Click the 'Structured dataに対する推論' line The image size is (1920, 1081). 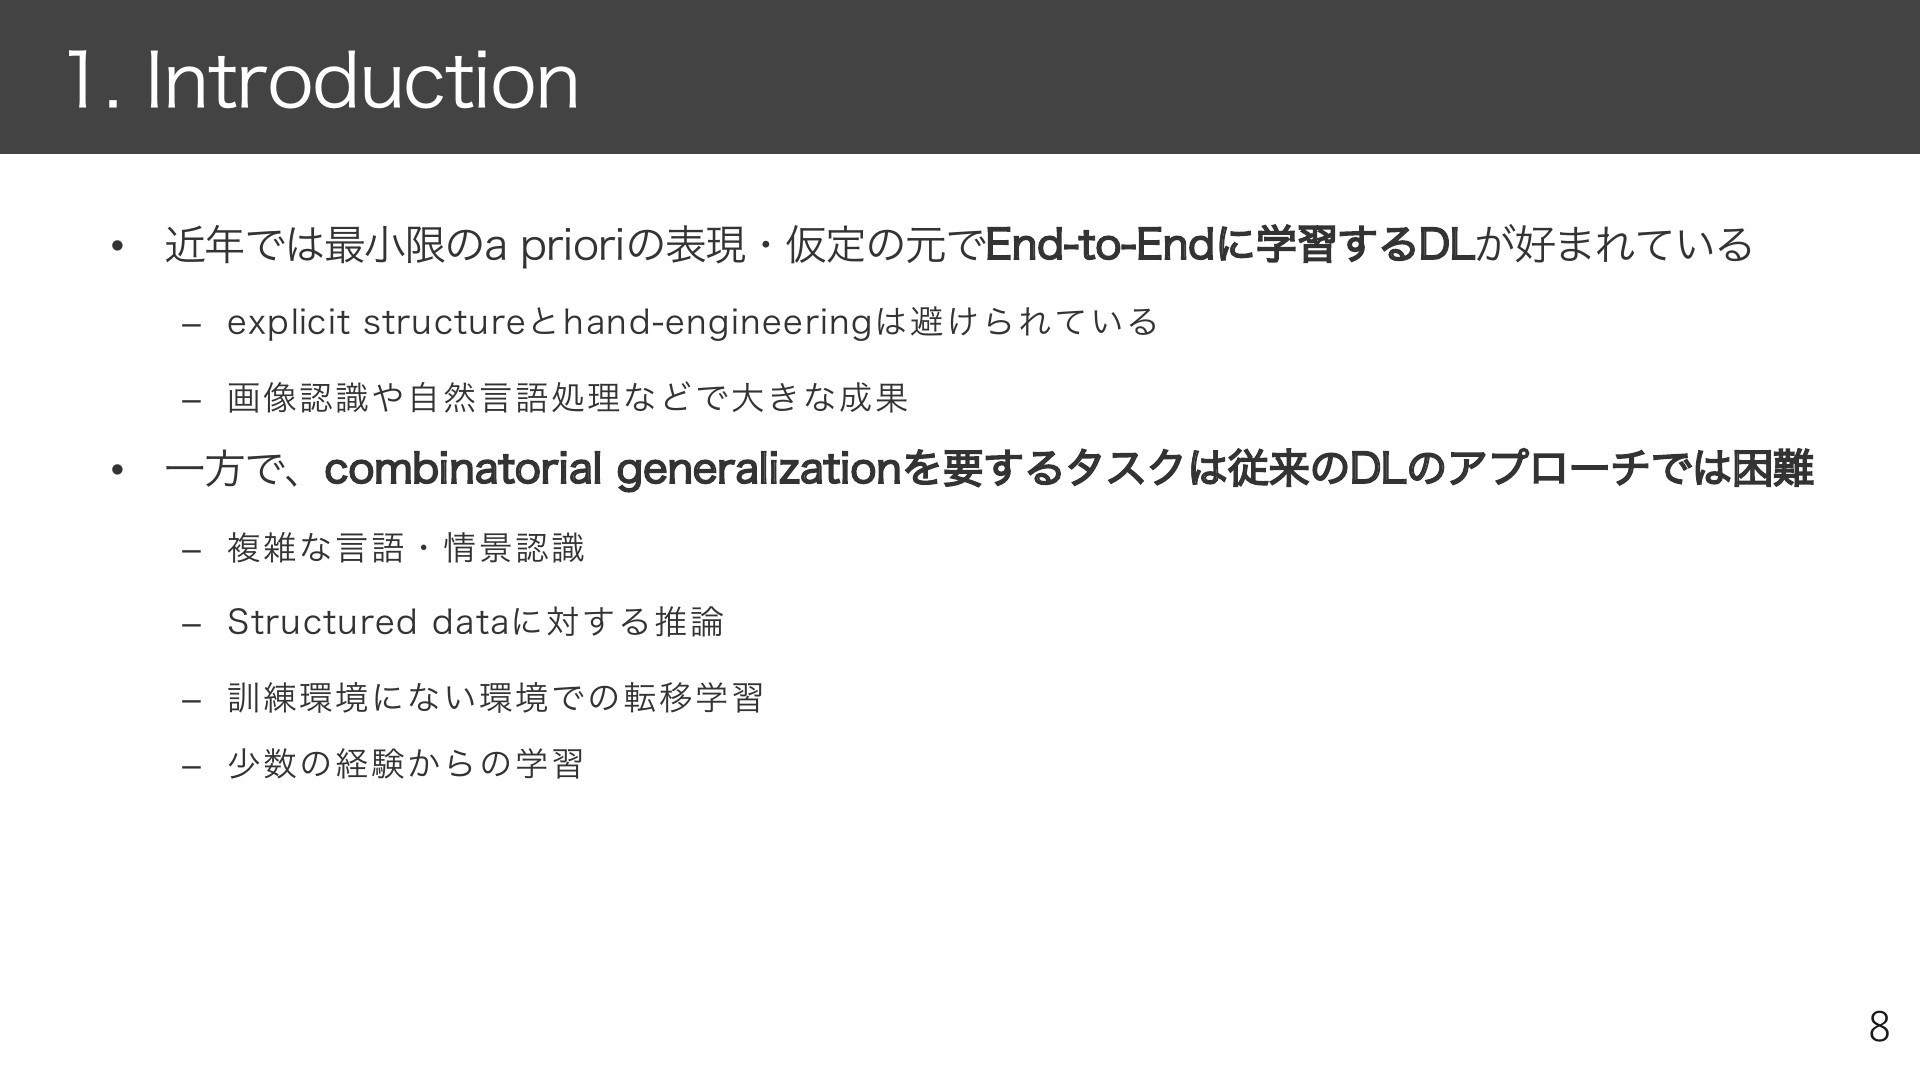tap(475, 622)
